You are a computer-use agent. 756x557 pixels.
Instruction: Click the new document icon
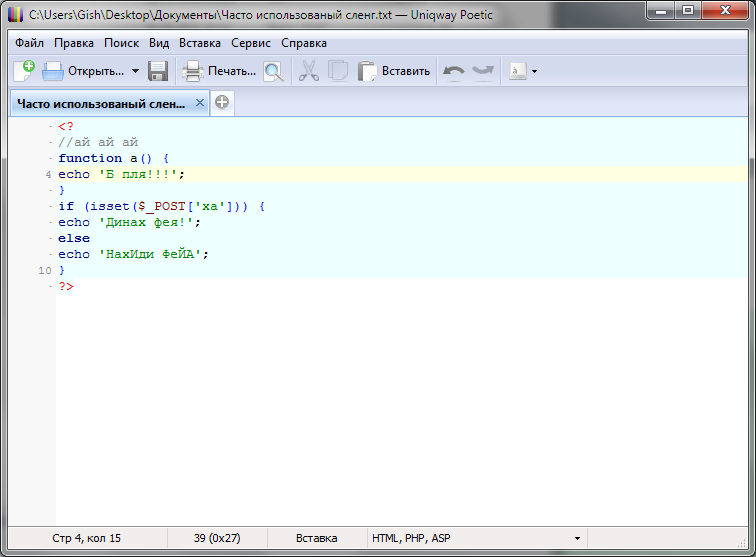pyautogui.click(x=24, y=71)
